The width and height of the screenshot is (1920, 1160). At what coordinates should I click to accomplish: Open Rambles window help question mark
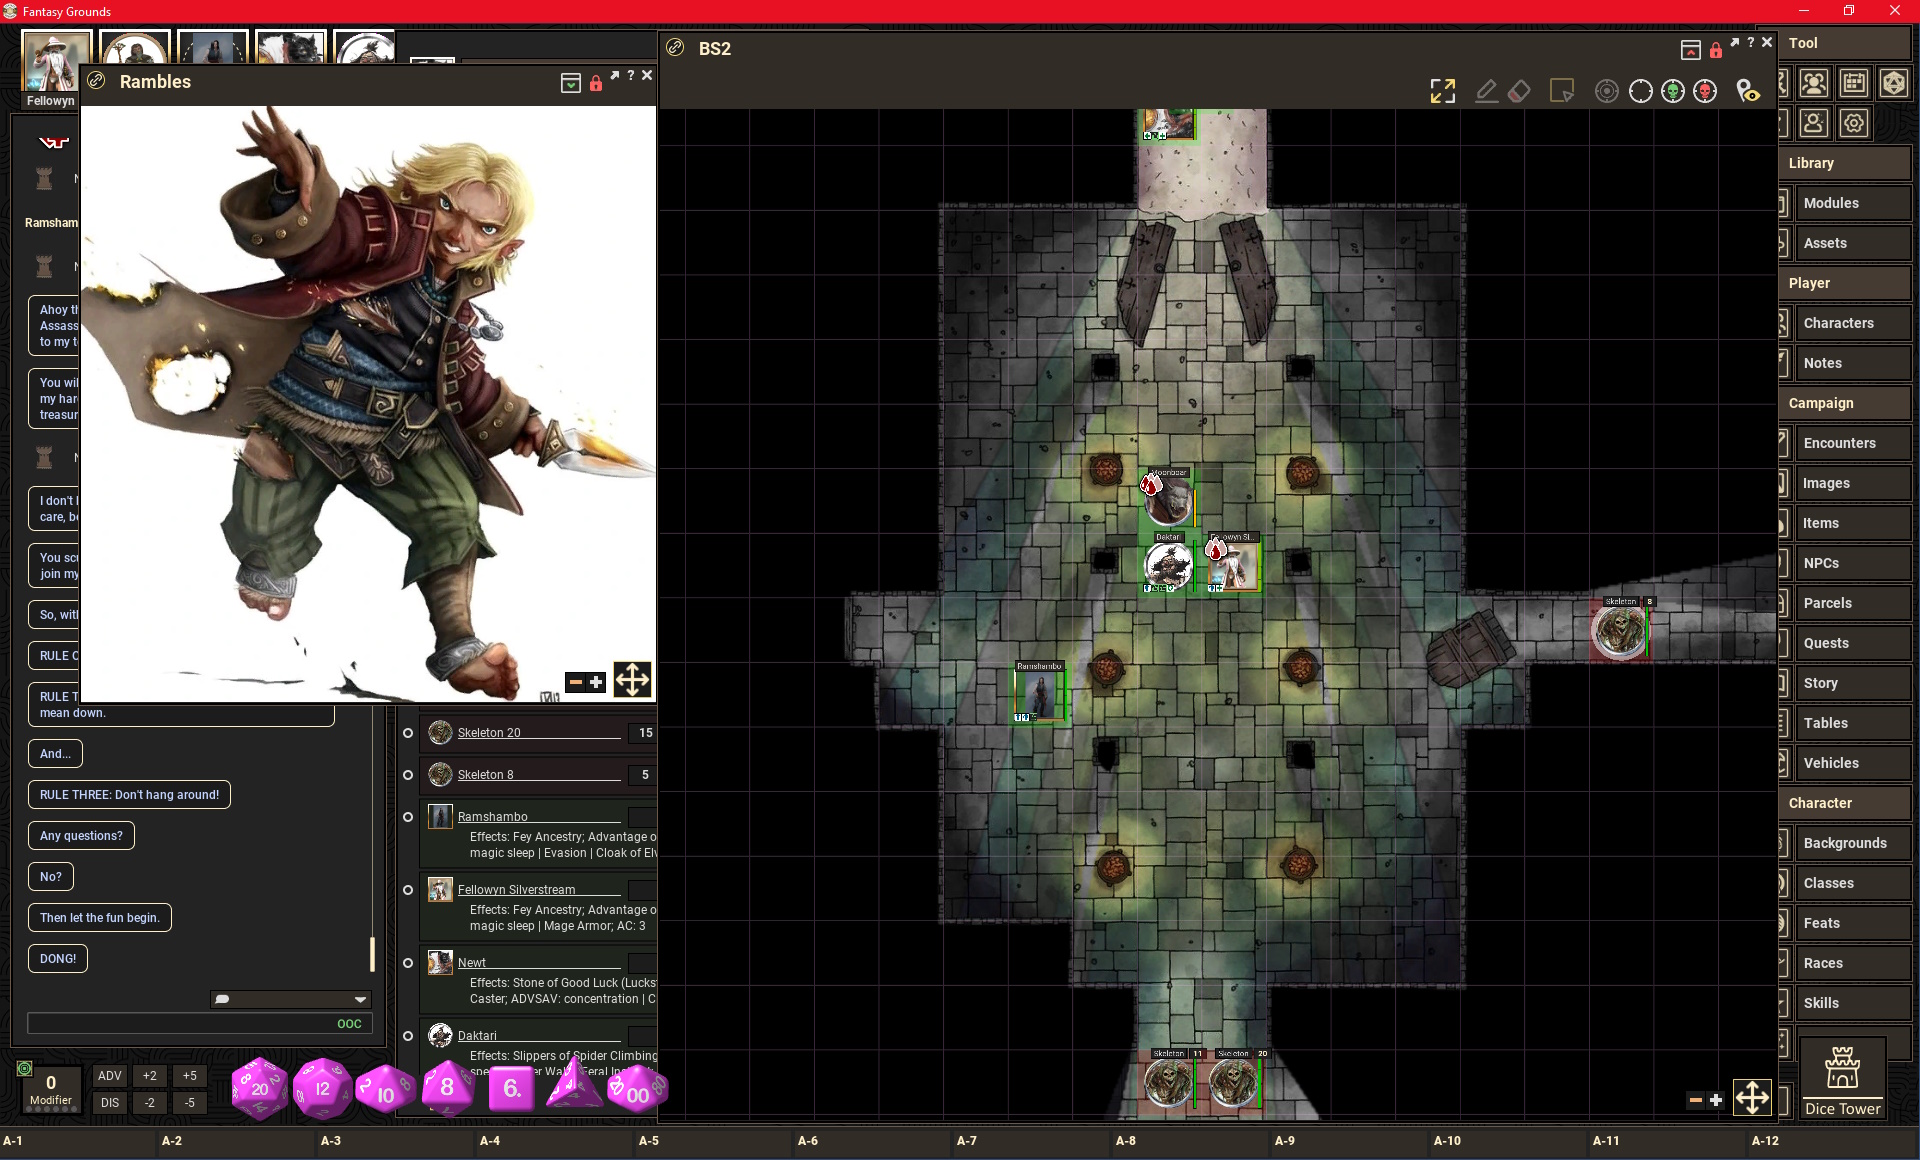[630, 75]
